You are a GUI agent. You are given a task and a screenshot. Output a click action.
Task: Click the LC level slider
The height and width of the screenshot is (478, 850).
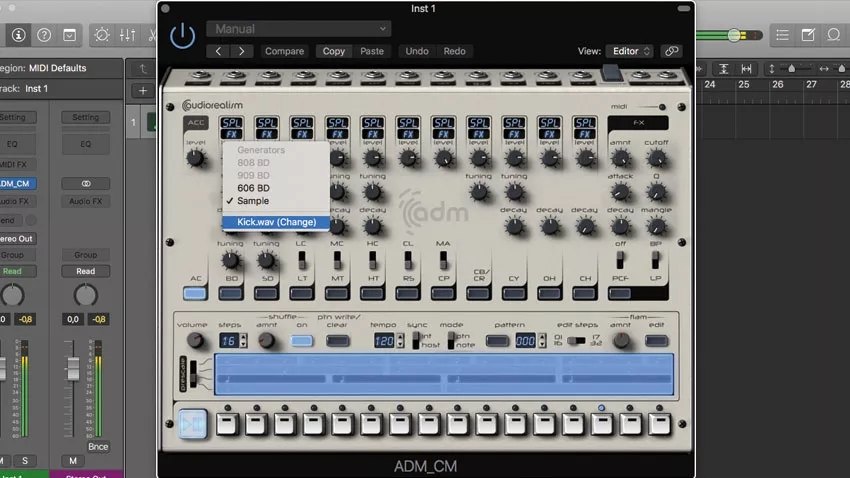301,260
